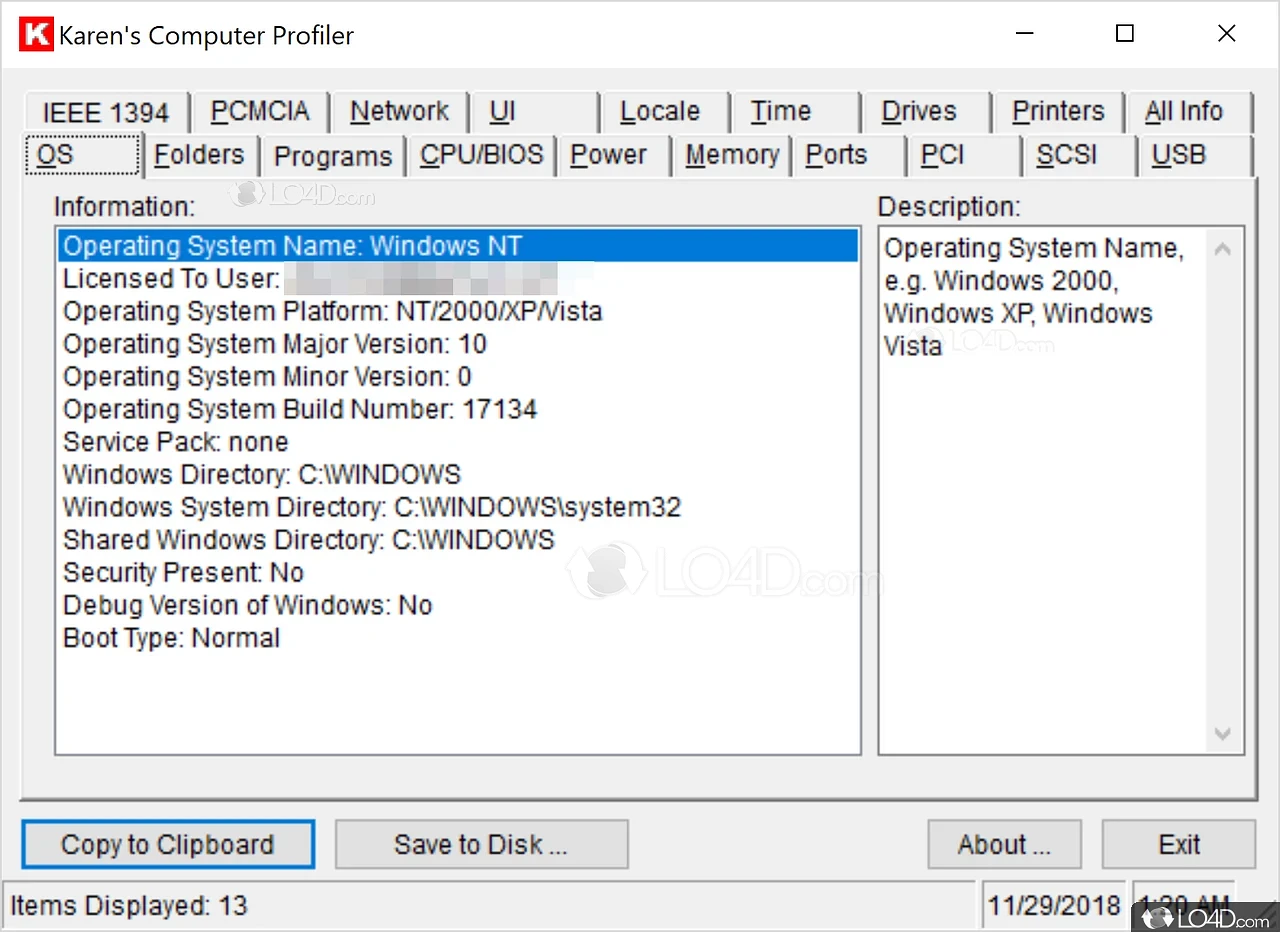Click the Save to Disk button
This screenshot has height=932, width=1280.
click(481, 845)
